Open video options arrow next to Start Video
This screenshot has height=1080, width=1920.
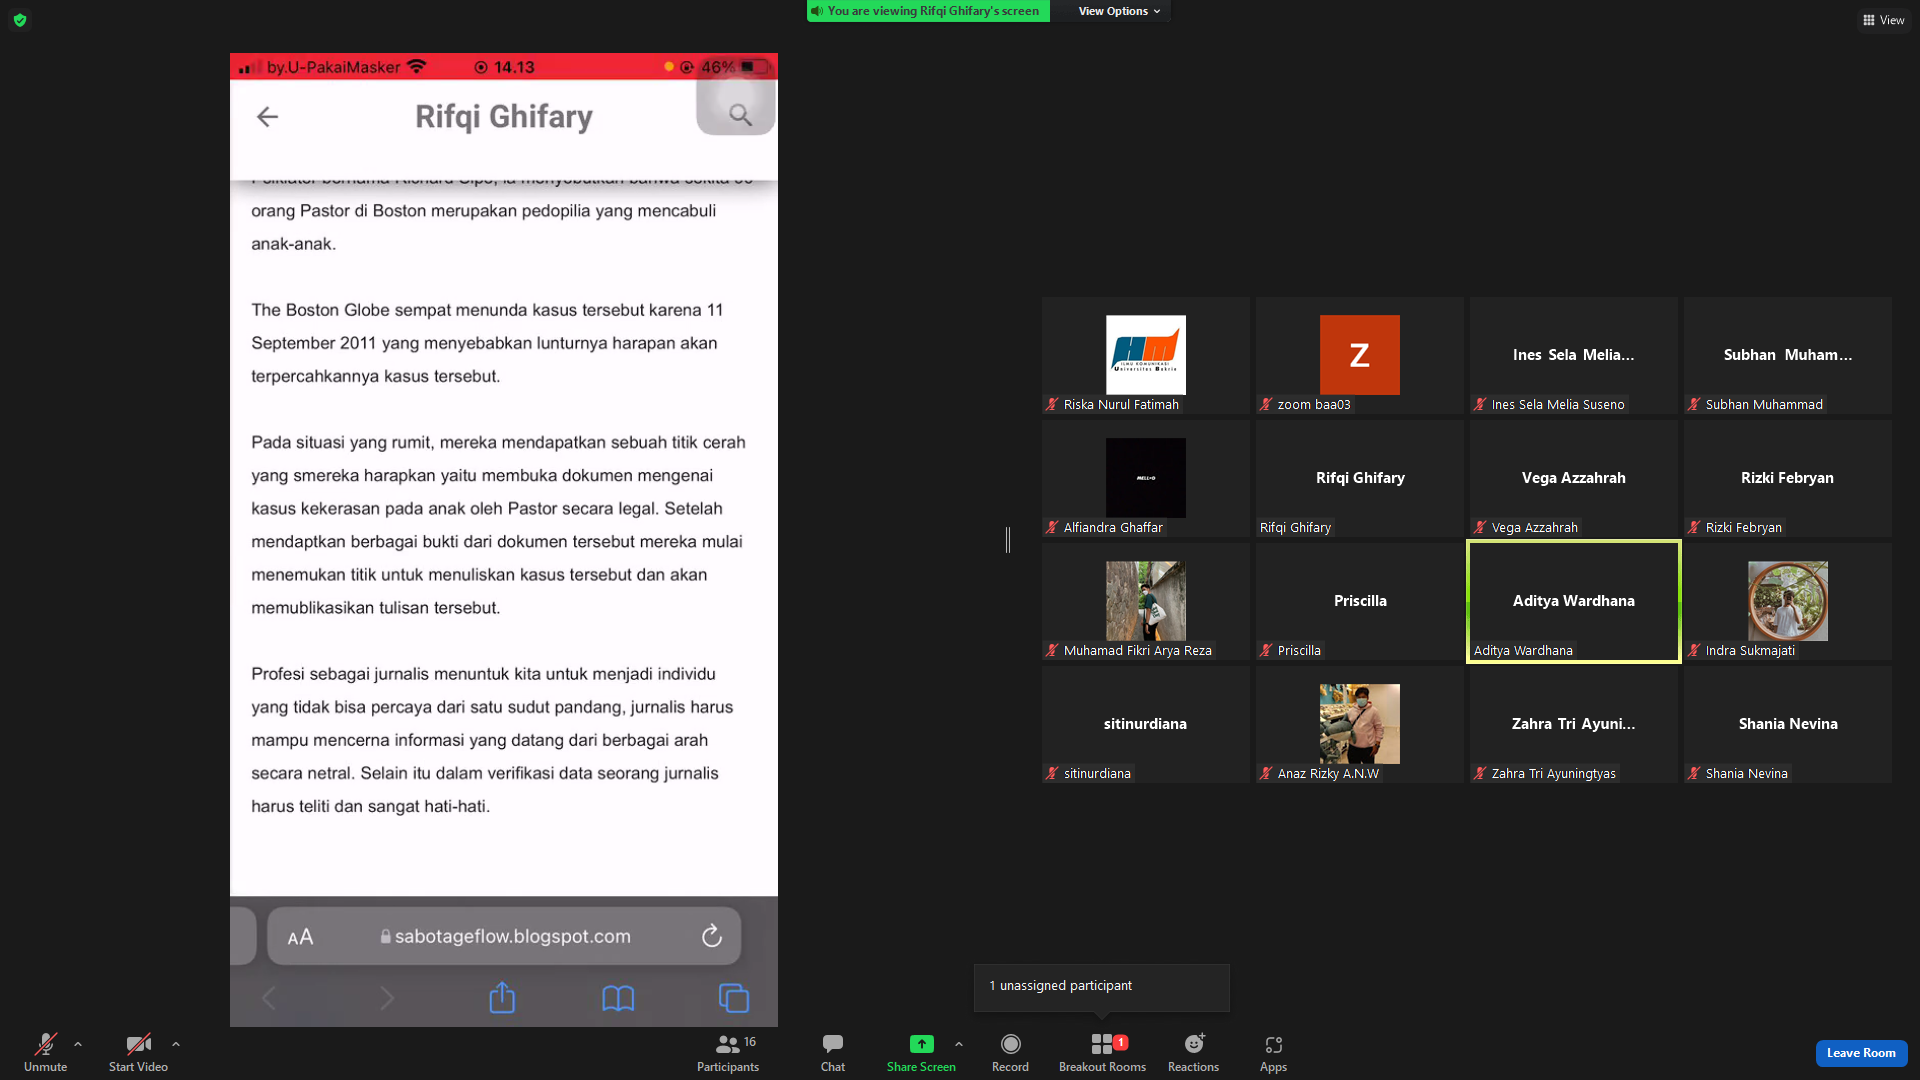click(176, 1044)
